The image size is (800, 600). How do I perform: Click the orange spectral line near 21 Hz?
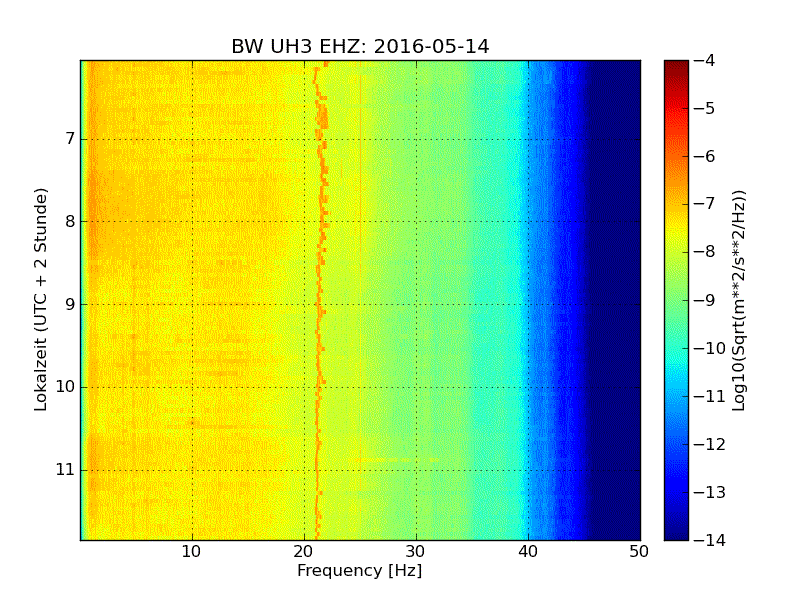pyautogui.click(x=319, y=300)
